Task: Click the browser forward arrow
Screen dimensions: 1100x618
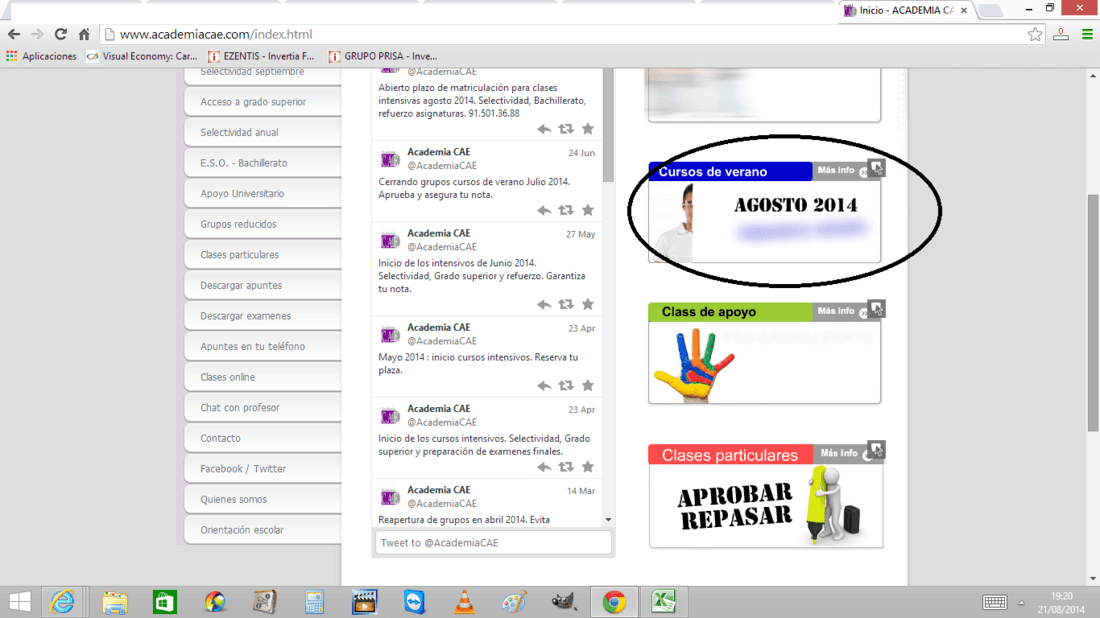Action: pos(37,34)
